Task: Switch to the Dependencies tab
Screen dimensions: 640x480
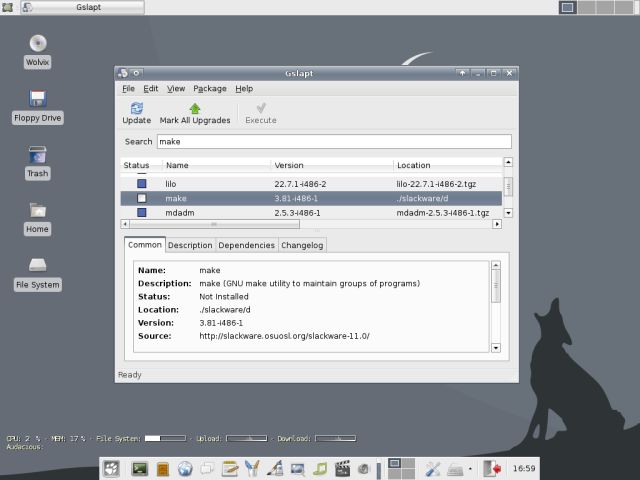Action: [x=246, y=245]
